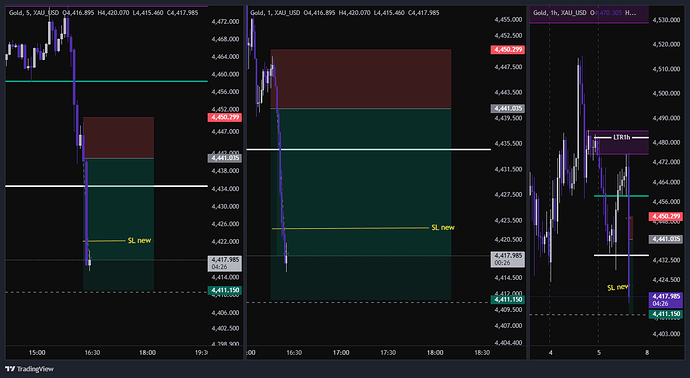Click date 5 on the 1h time axis
This screenshot has height=378, width=690.
(x=598, y=352)
